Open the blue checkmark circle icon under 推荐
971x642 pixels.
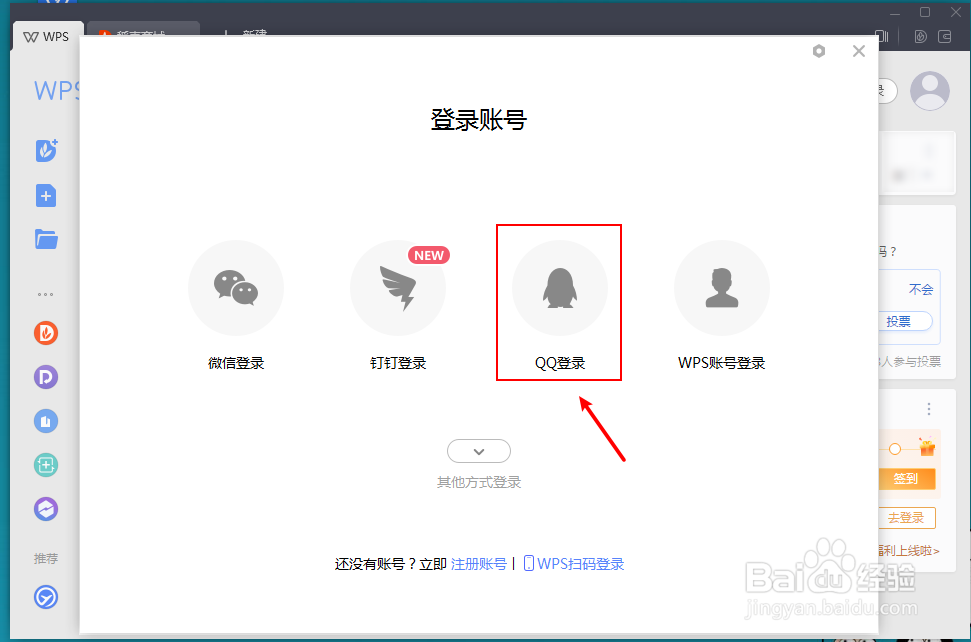click(x=46, y=597)
